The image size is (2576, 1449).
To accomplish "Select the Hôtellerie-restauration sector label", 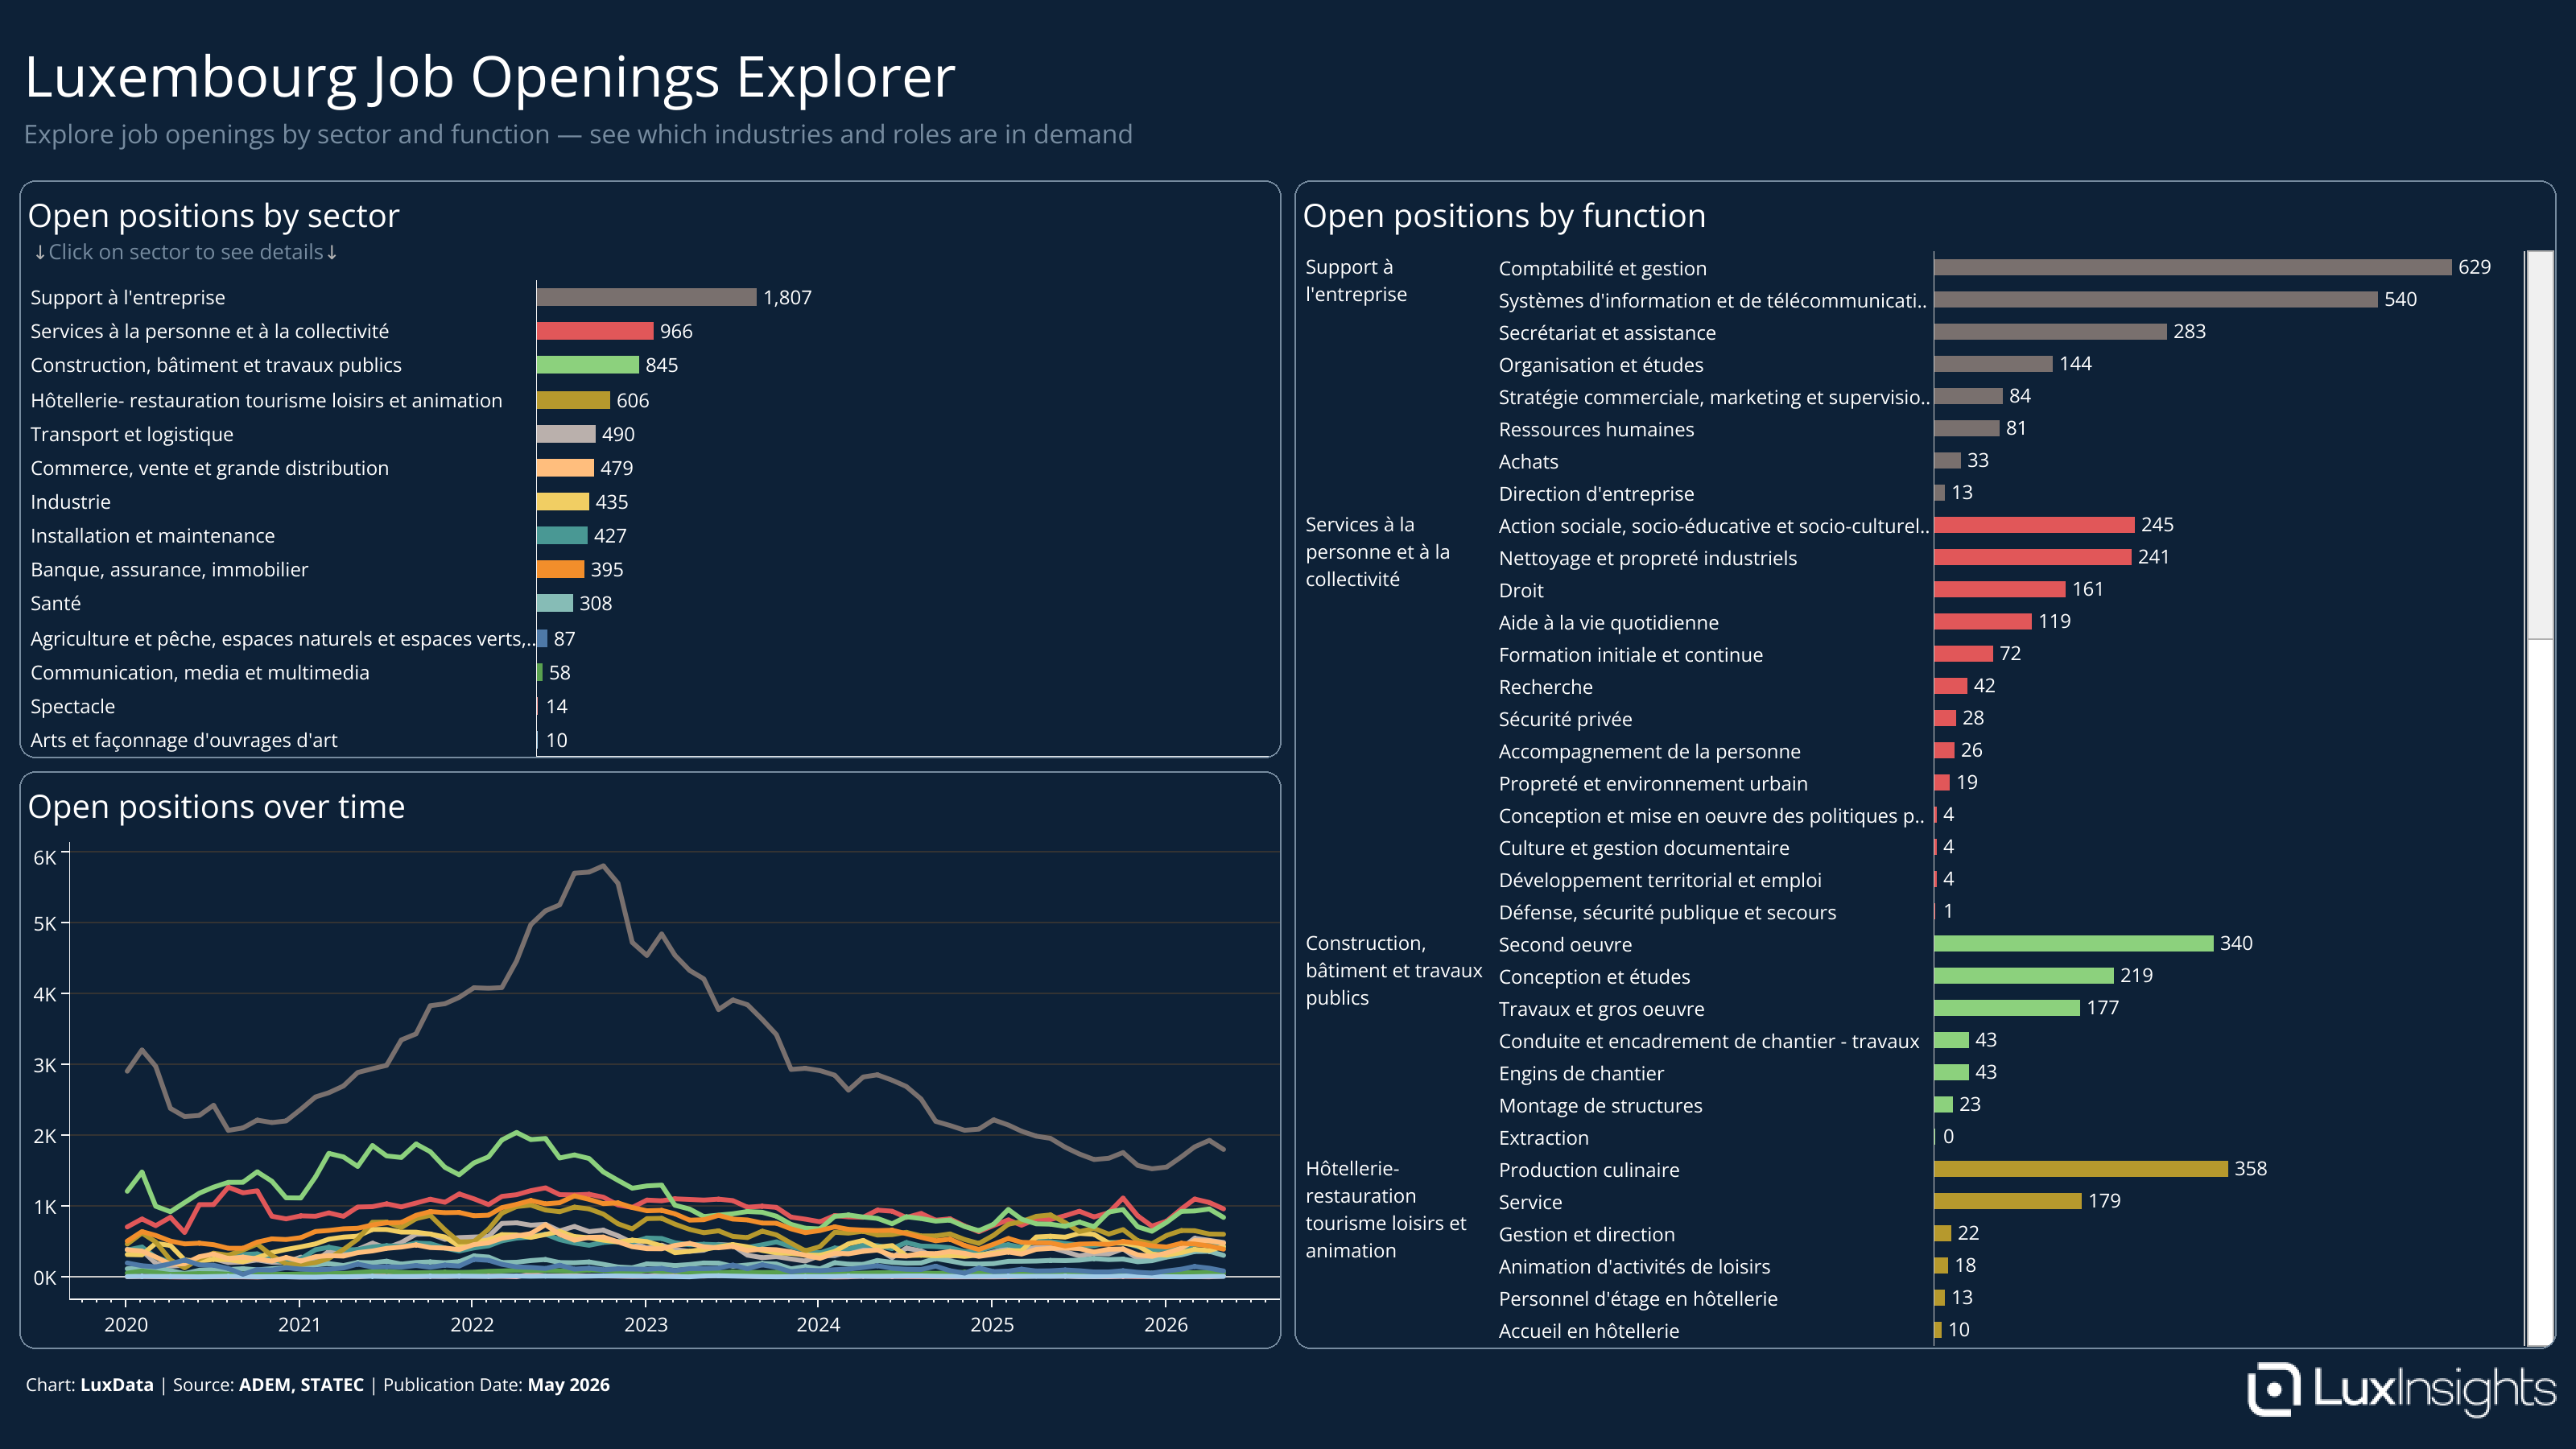I will [266, 400].
